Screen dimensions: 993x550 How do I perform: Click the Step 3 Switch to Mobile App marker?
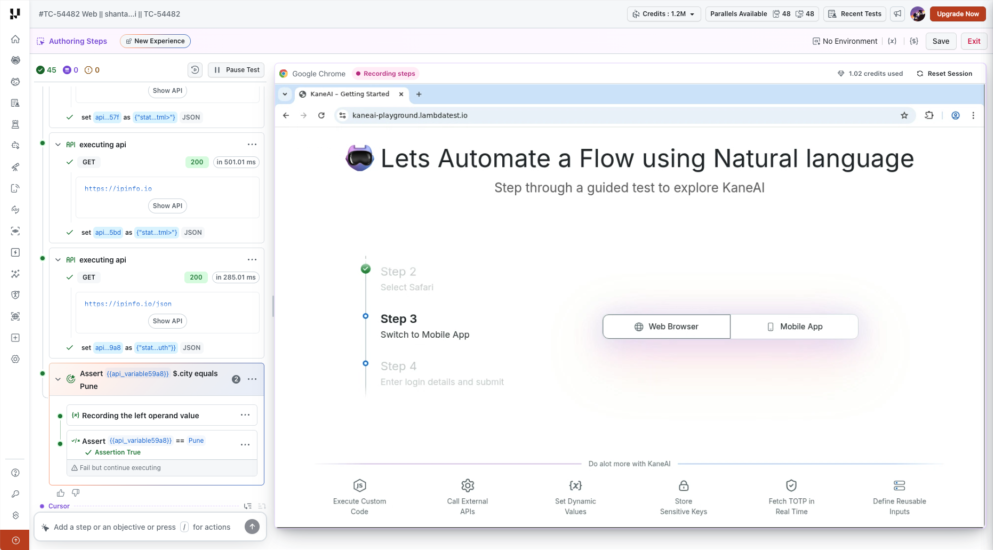365,316
